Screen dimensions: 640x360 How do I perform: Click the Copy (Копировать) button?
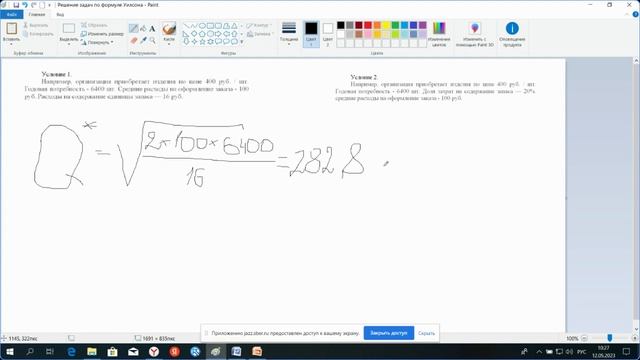coord(38,34)
